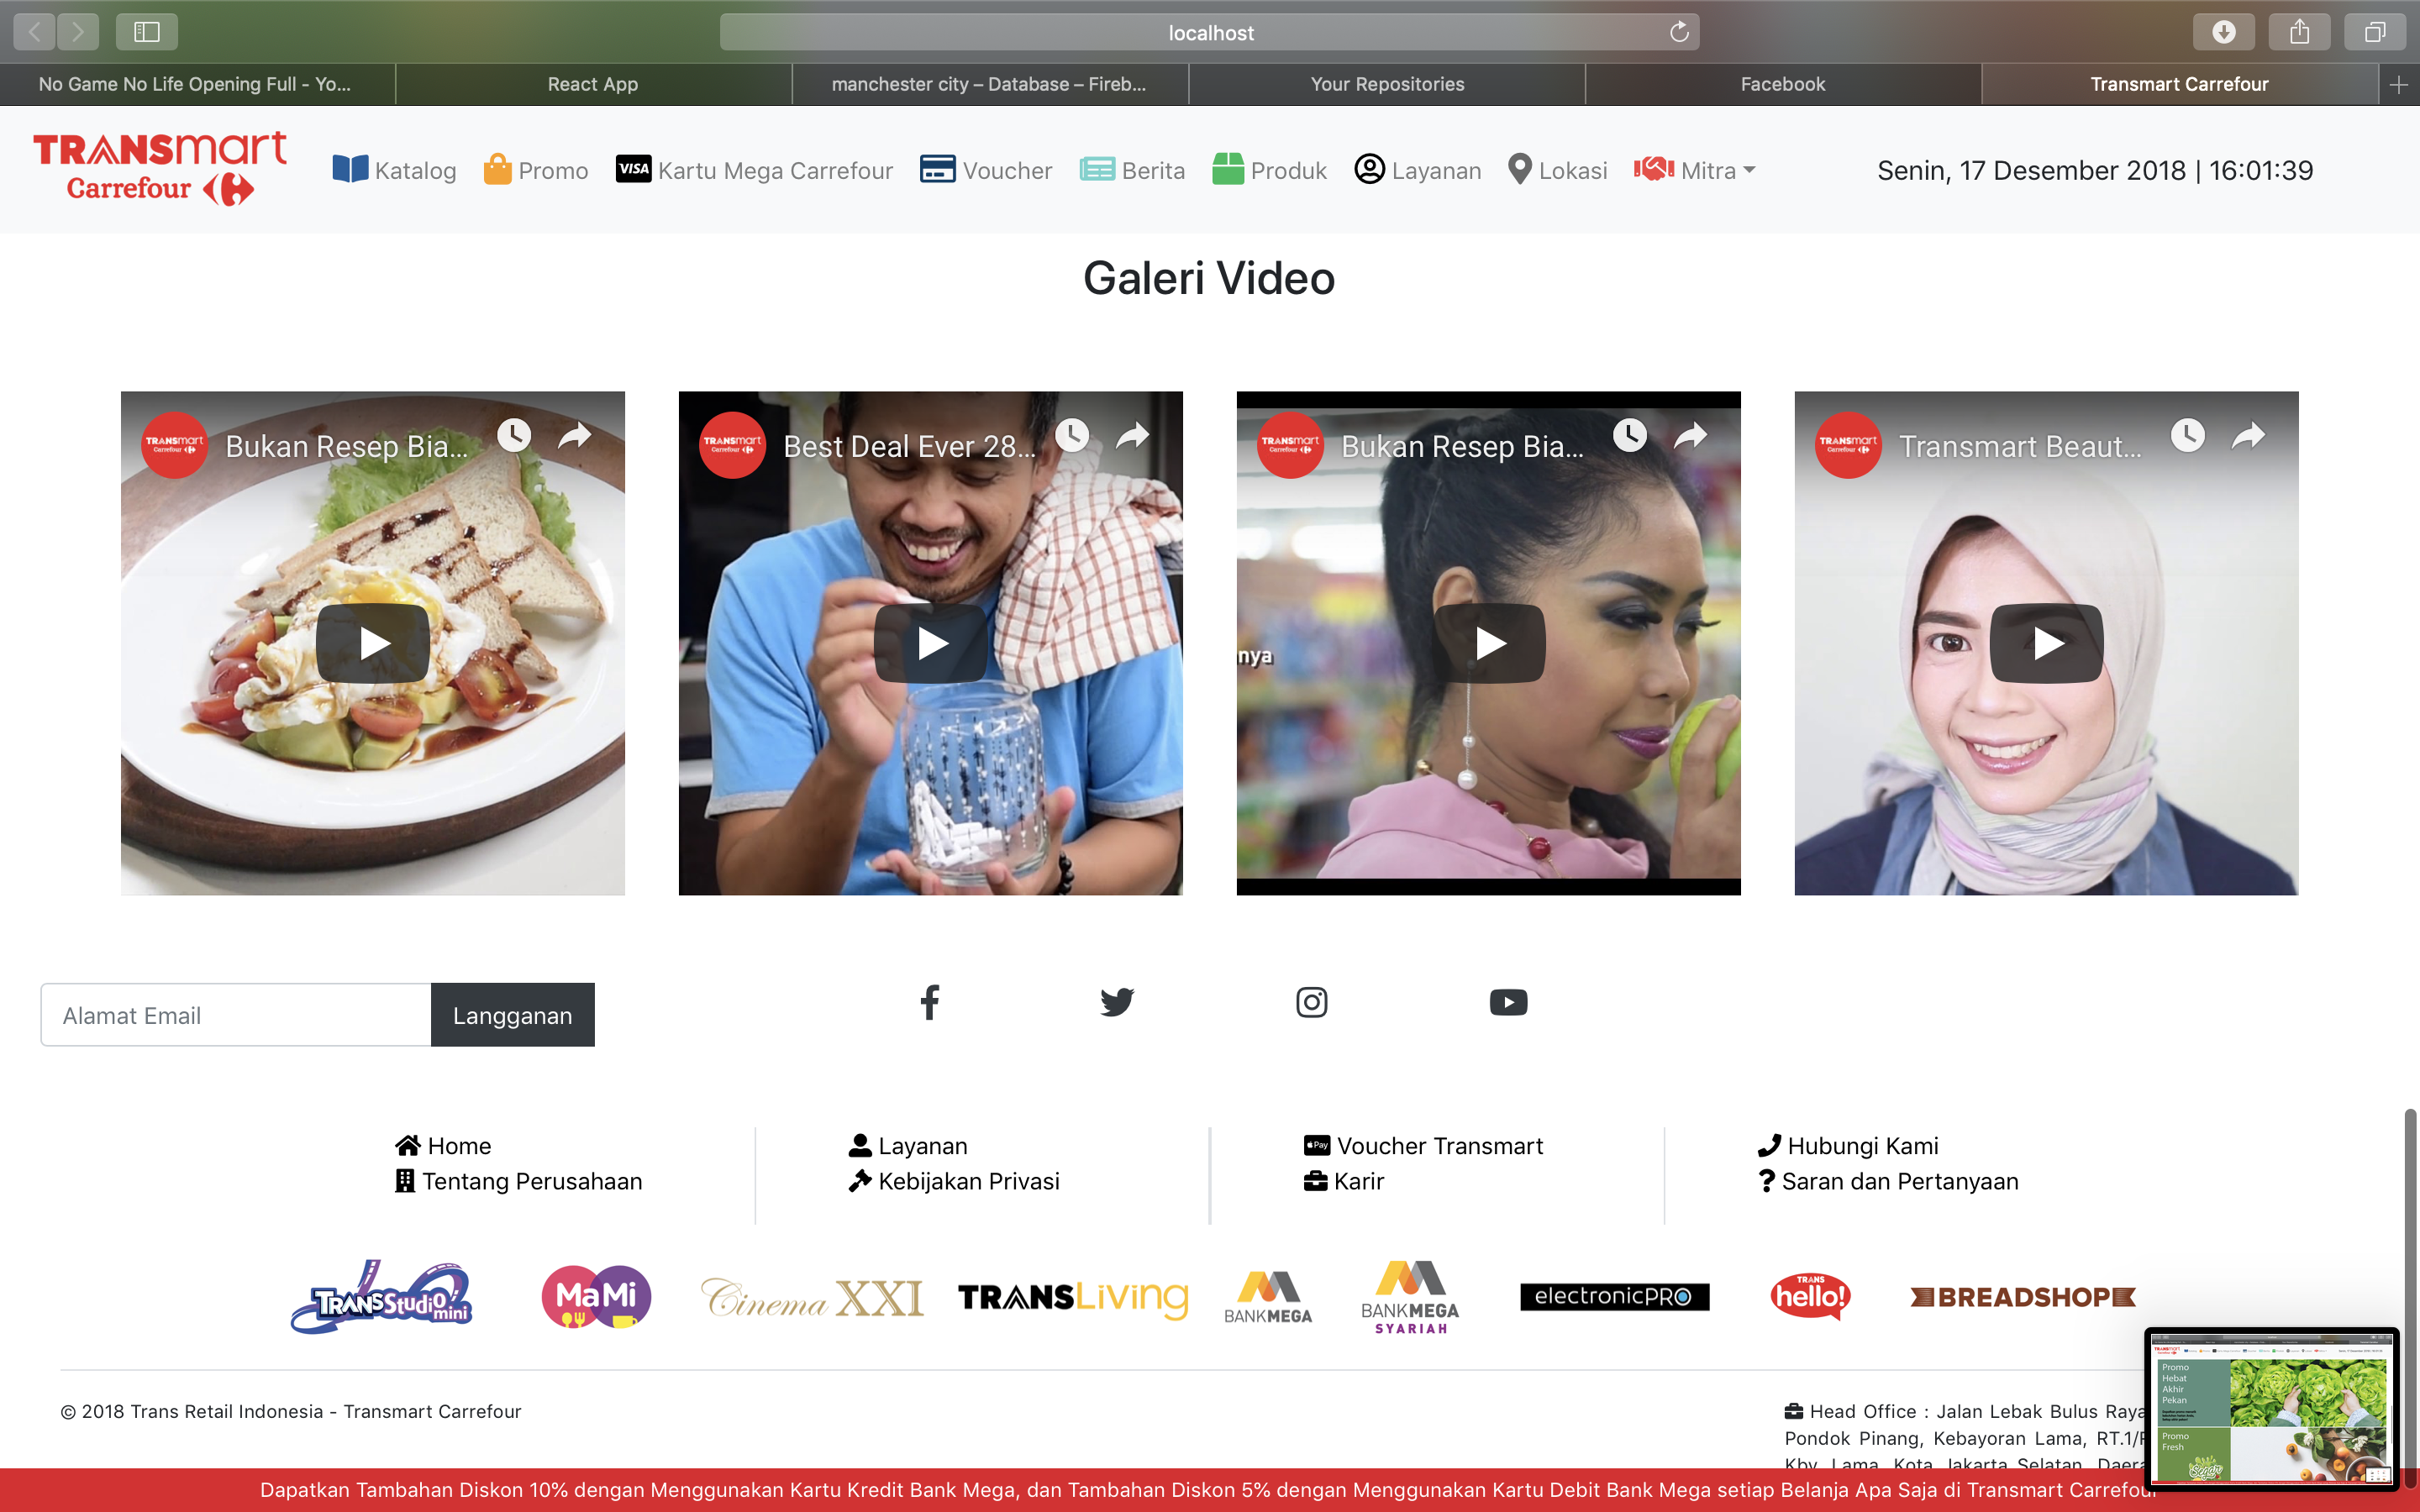This screenshot has width=2420, height=1512.
Task: Switch to the Facebook browser tab
Action: pos(1782,84)
